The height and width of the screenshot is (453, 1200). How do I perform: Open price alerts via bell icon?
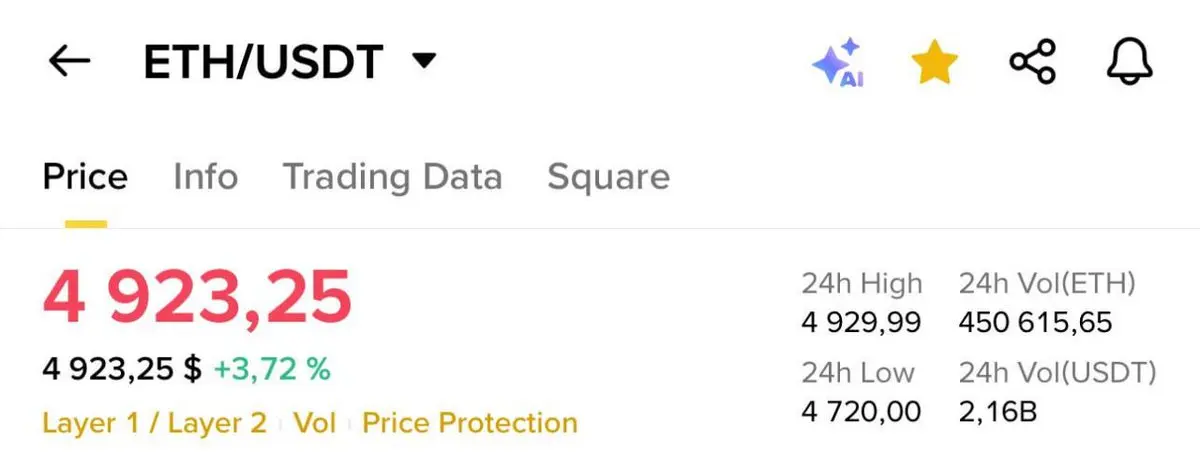(1130, 62)
